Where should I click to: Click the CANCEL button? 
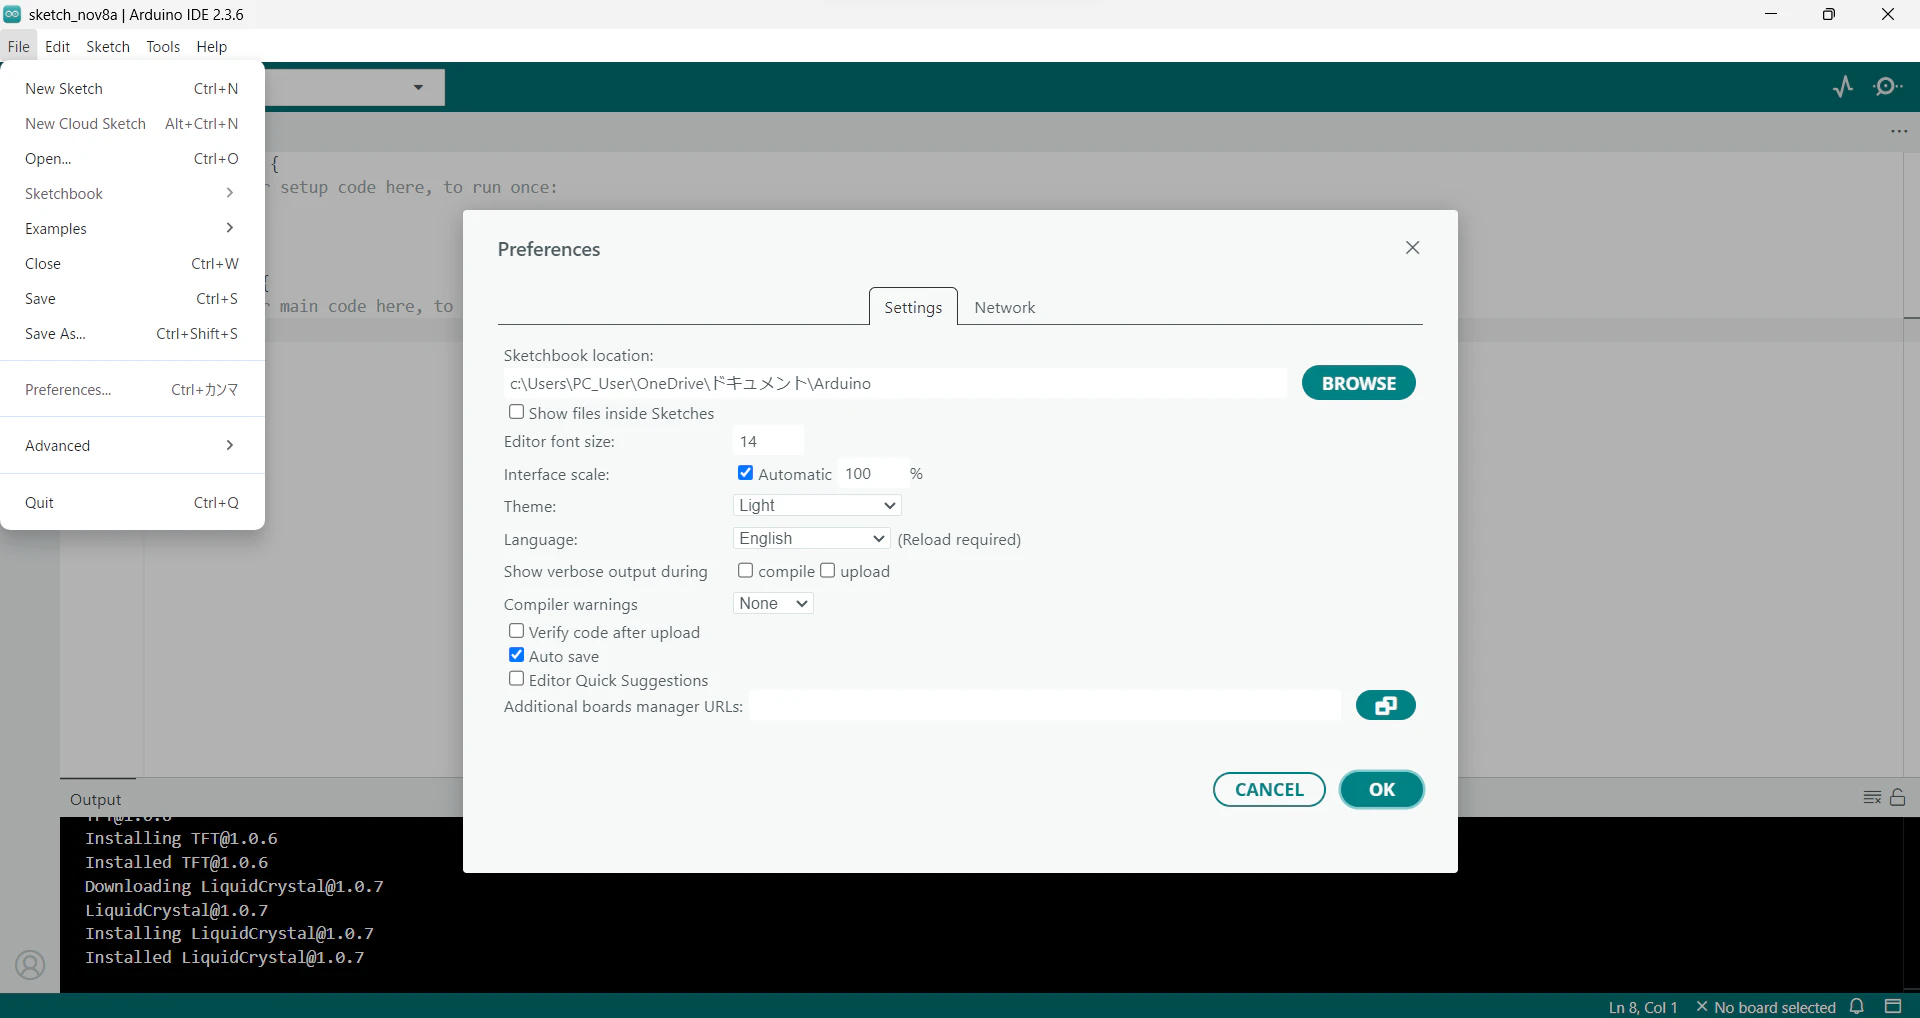click(x=1269, y=789)
